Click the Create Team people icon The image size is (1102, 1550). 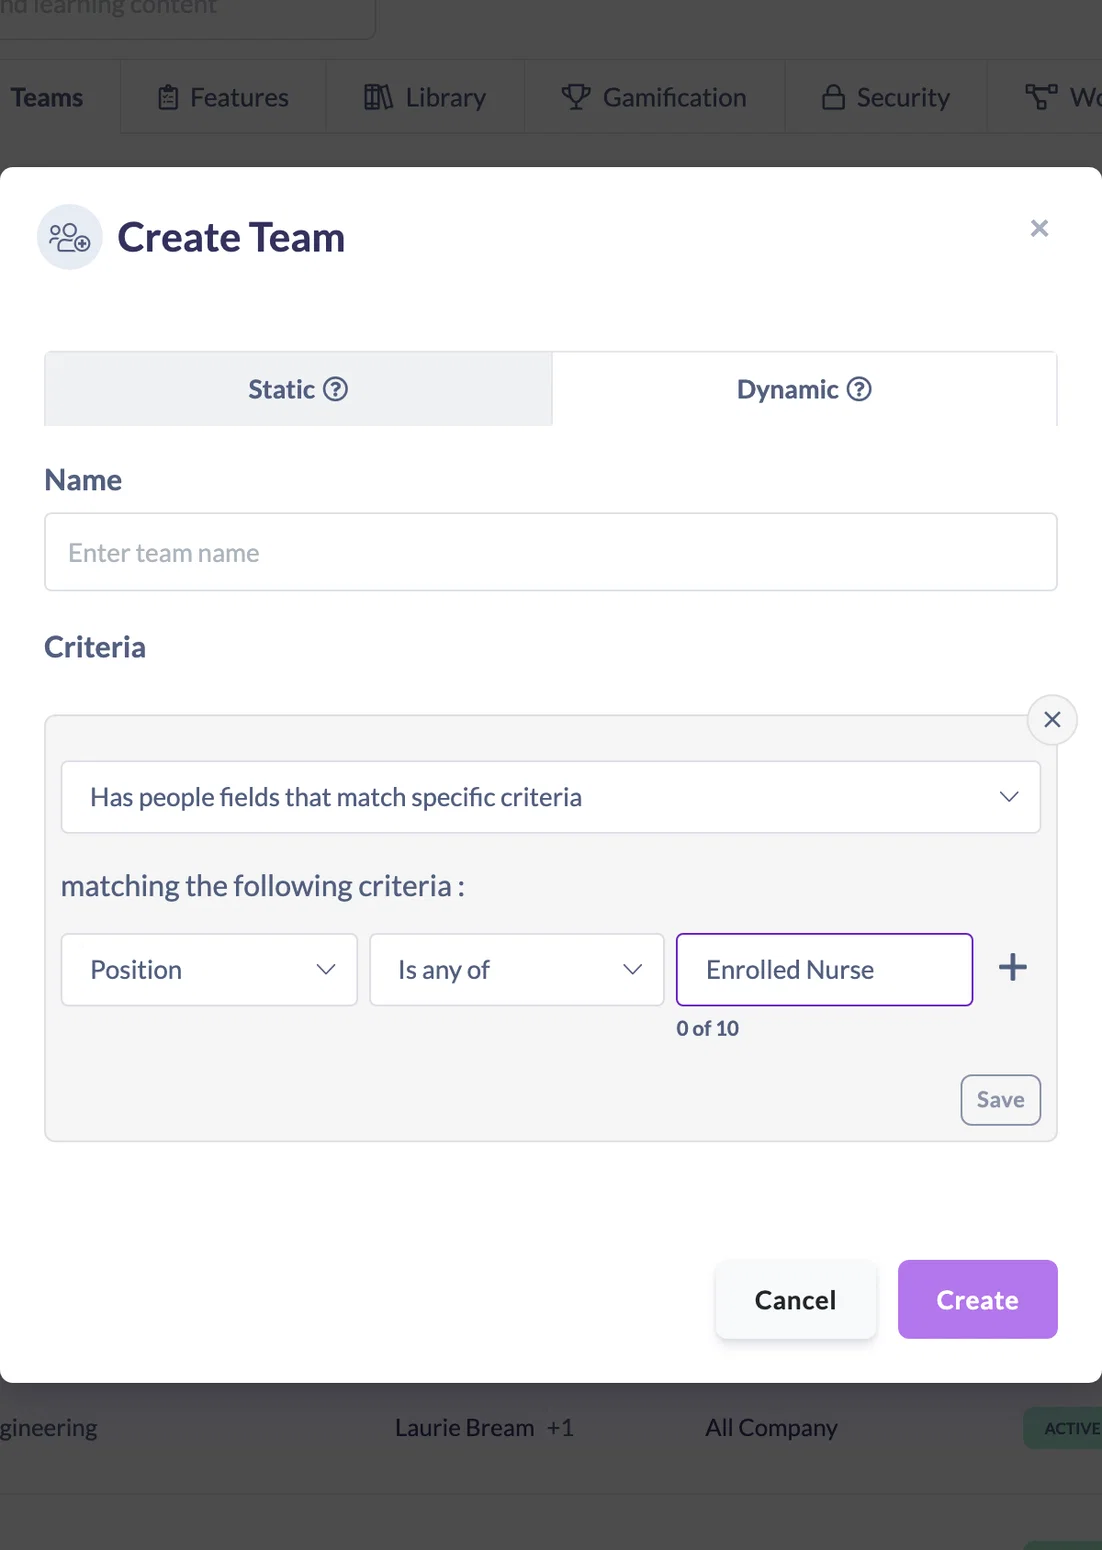coord(70,238)
